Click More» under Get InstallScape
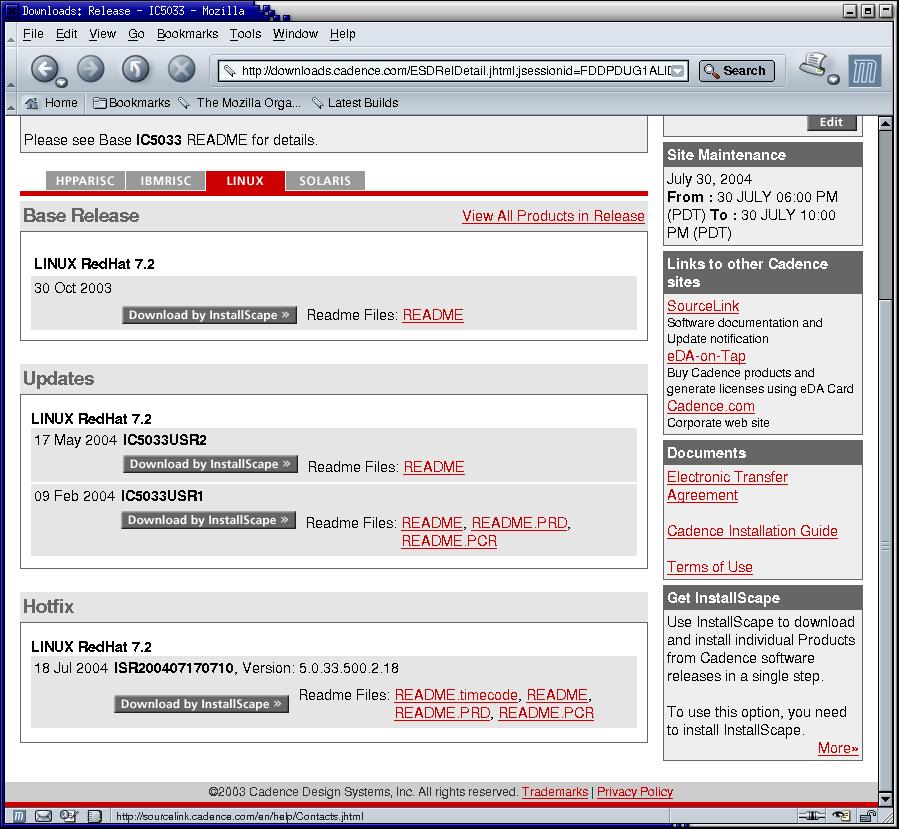This screenshot has height=829, width=899. click(838, 748)
